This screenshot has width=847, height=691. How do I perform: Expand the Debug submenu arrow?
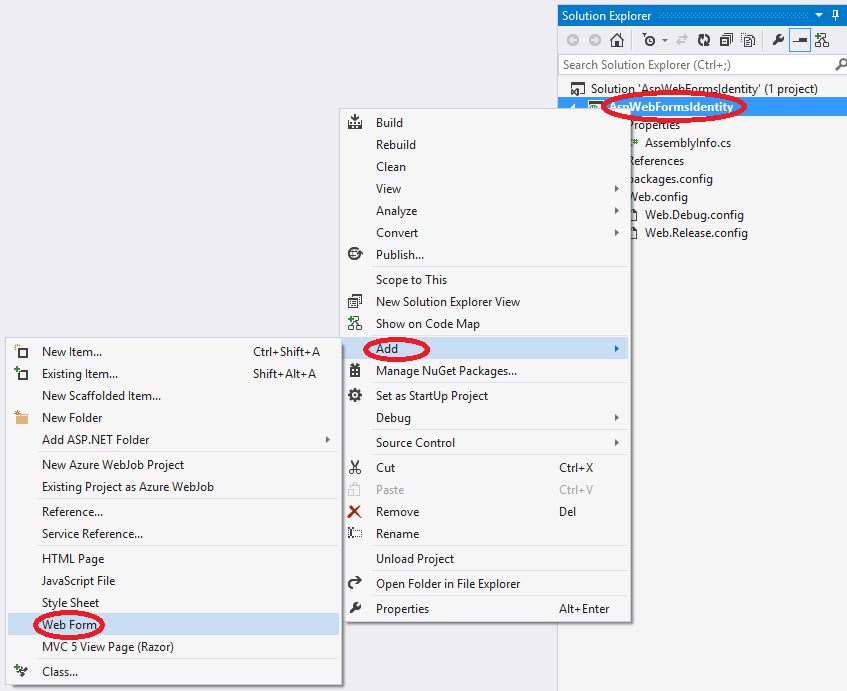[x=617, y=418]
